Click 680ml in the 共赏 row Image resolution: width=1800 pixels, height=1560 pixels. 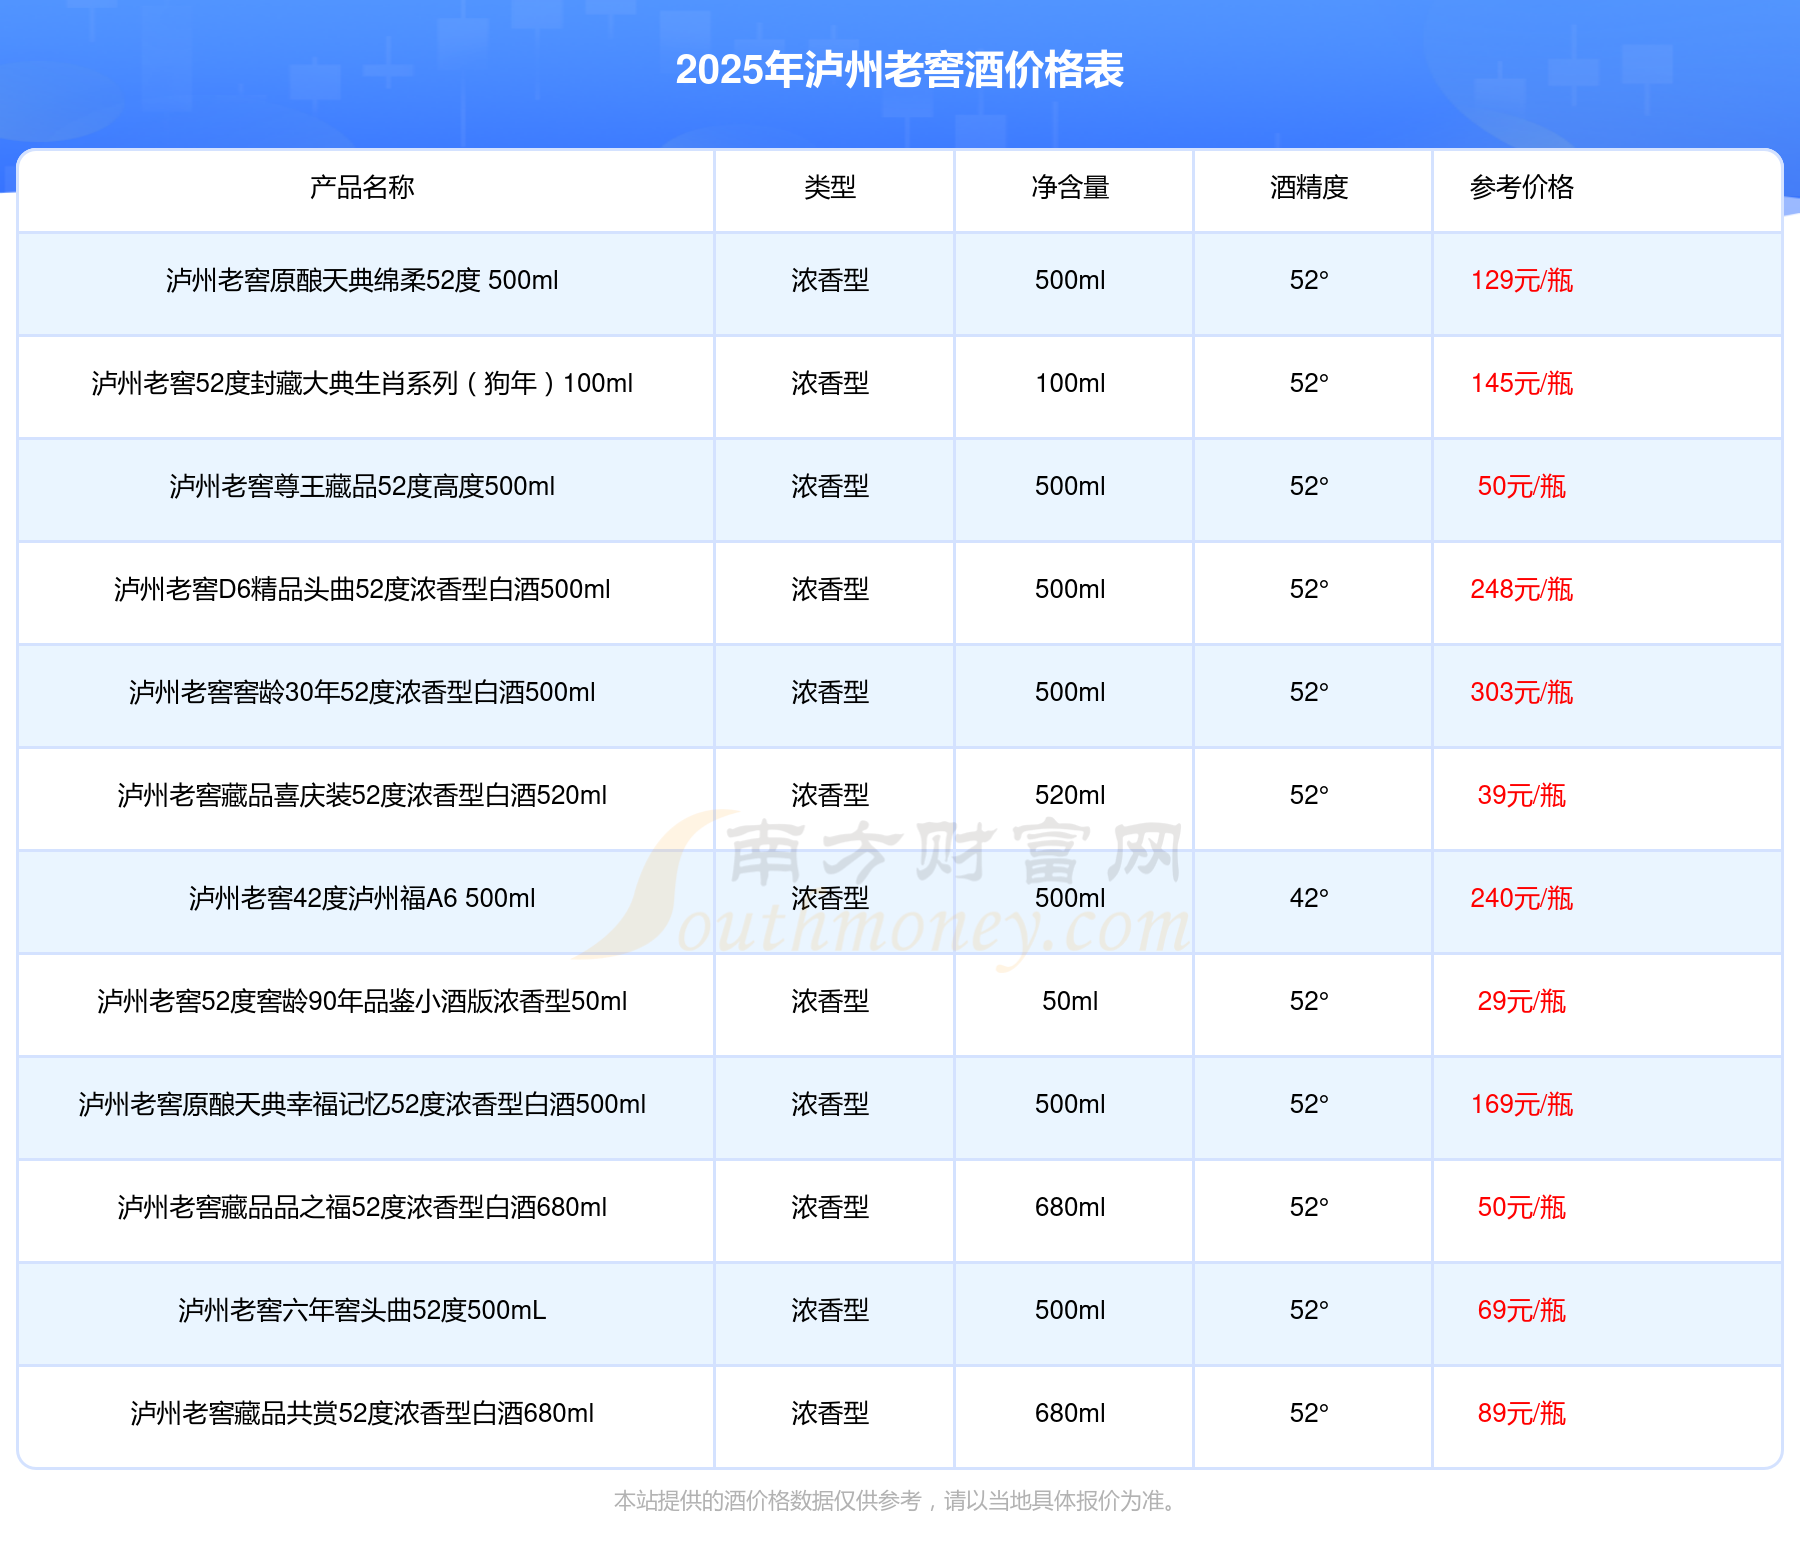(1070, 1413)
